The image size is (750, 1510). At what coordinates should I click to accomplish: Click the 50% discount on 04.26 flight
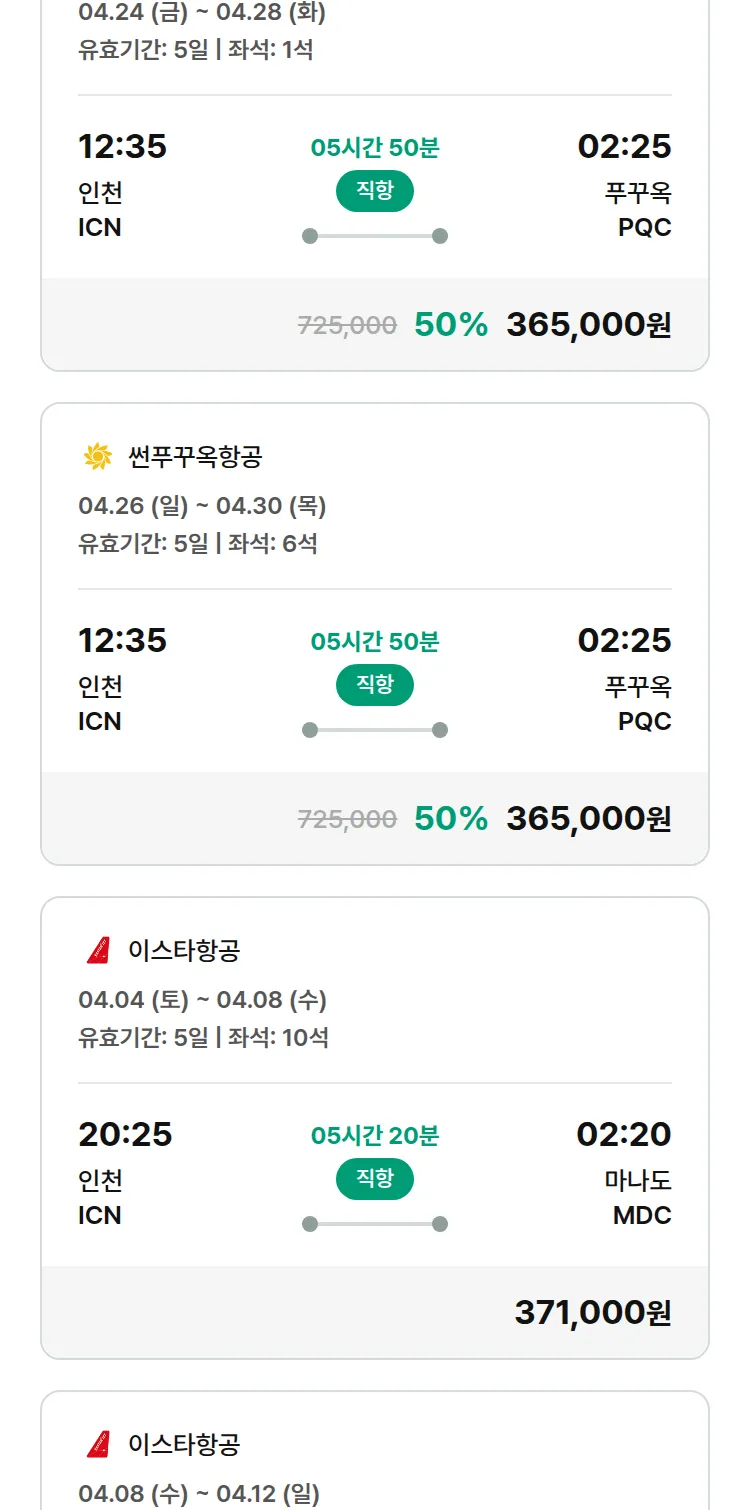[x=451, y=819]
